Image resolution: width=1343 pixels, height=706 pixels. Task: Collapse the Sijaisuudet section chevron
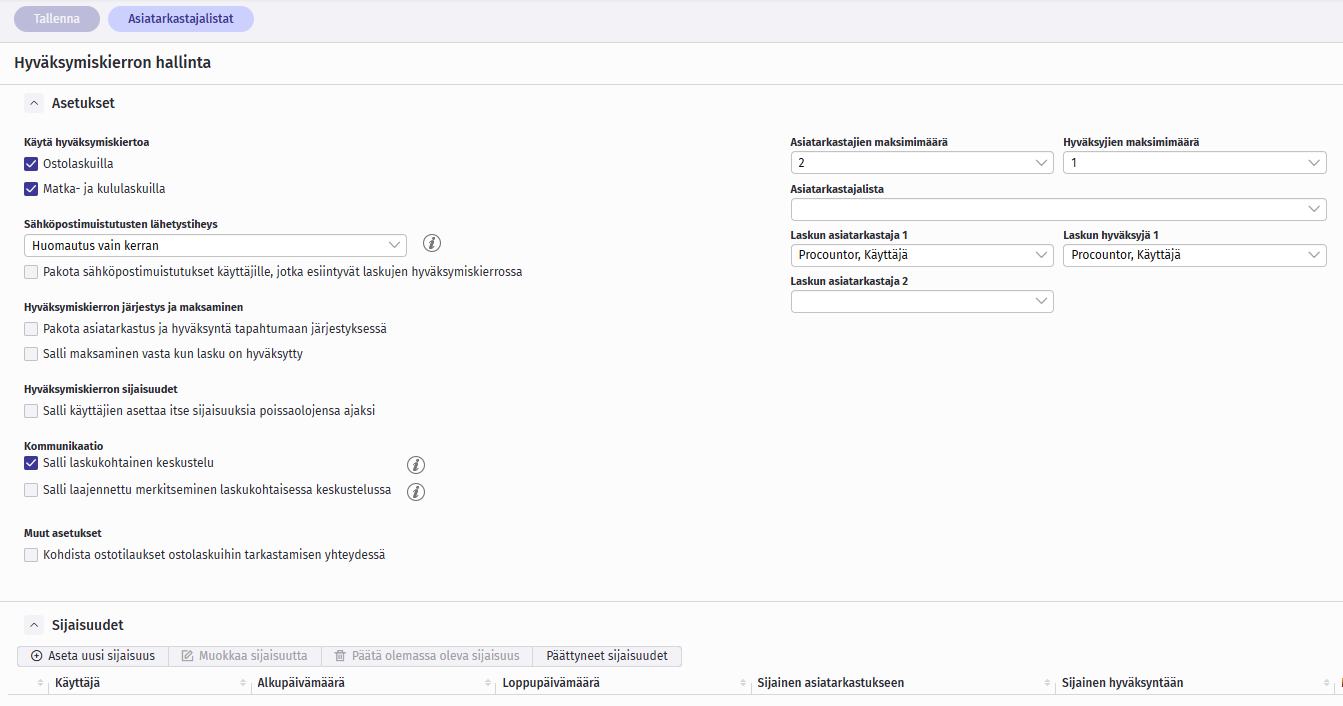click(x=34, y=625)
